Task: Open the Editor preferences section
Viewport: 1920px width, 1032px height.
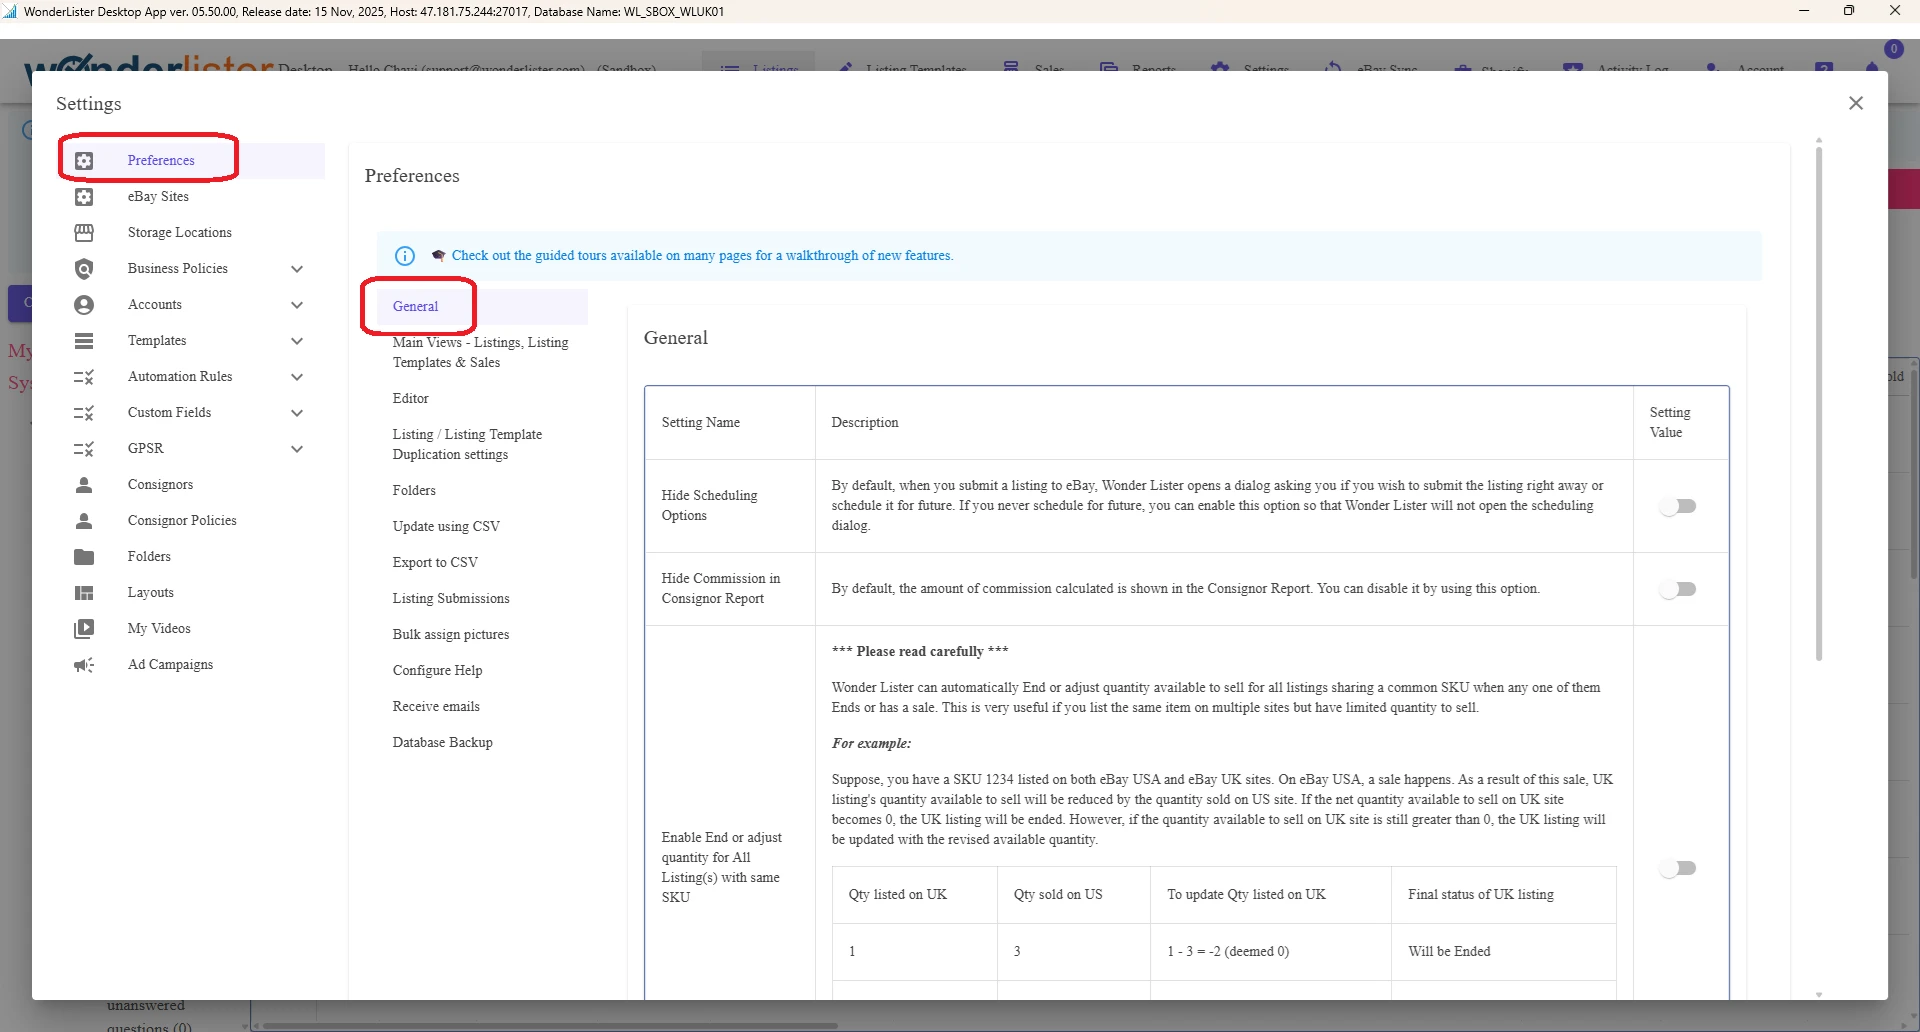Action: [x=410, y=398]
